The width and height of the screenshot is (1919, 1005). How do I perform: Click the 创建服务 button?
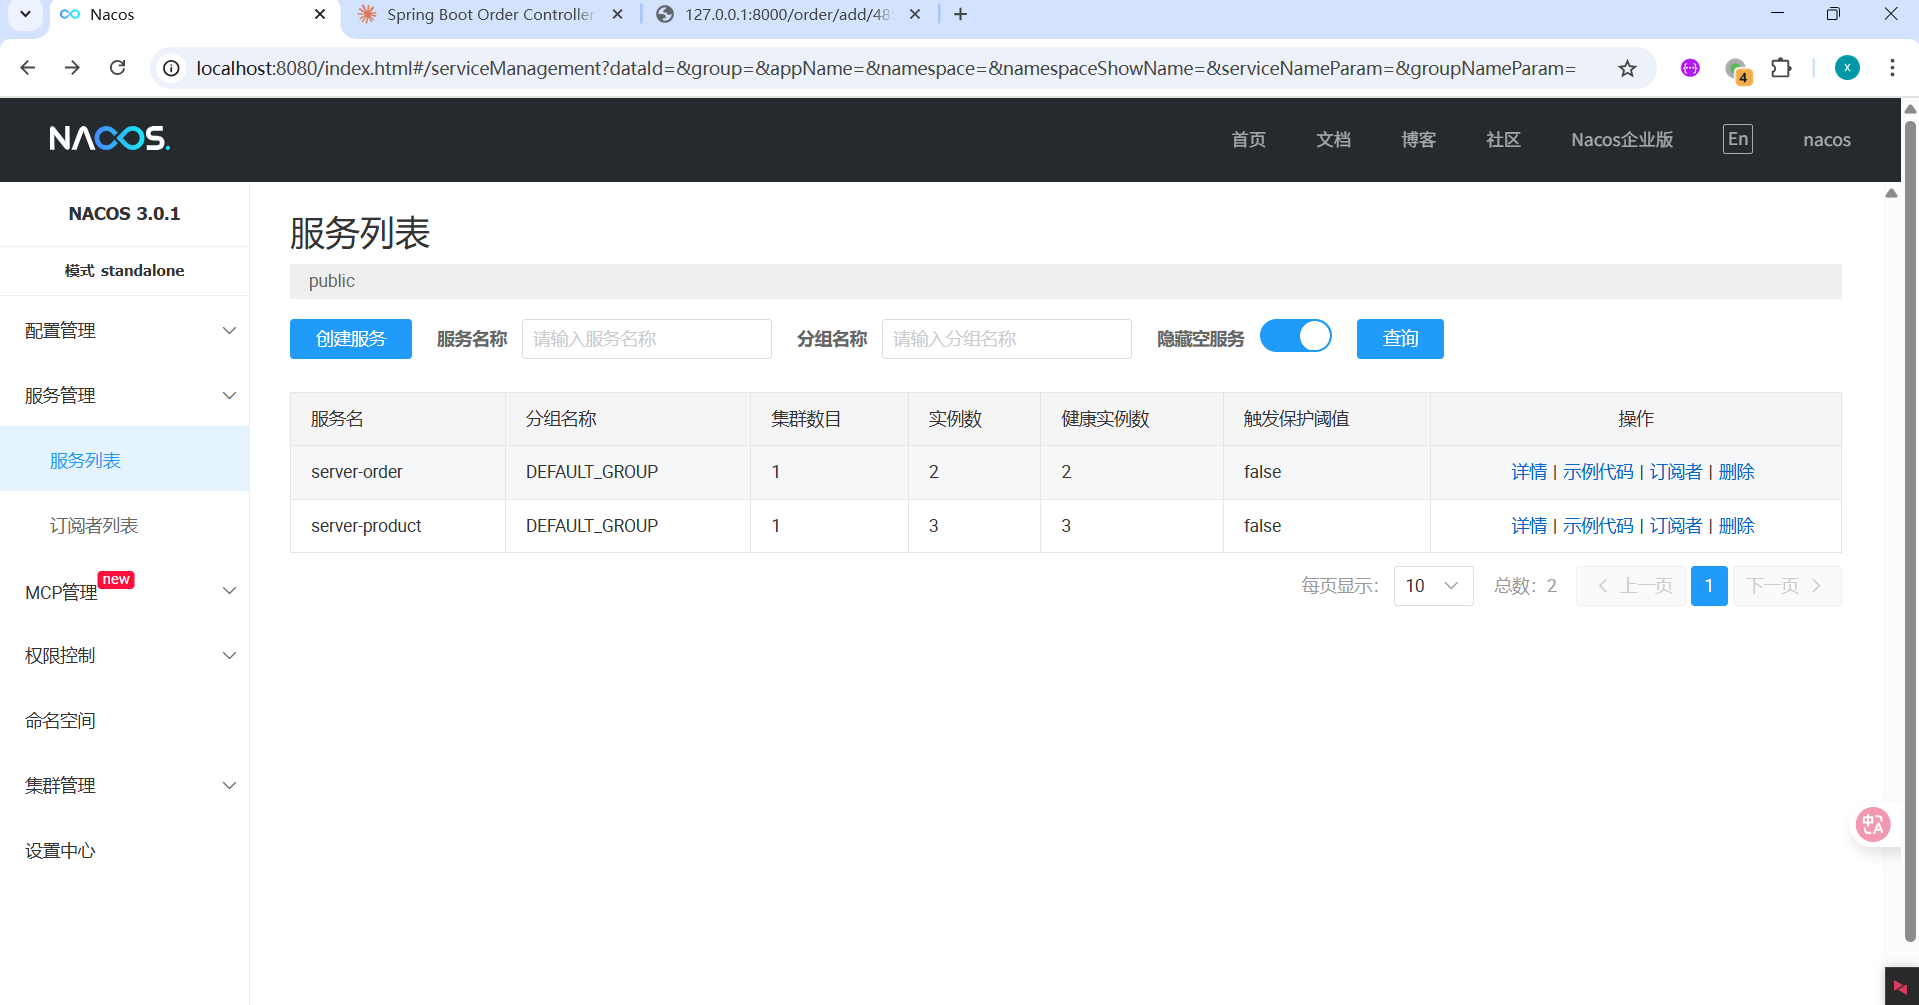(350, 339)
